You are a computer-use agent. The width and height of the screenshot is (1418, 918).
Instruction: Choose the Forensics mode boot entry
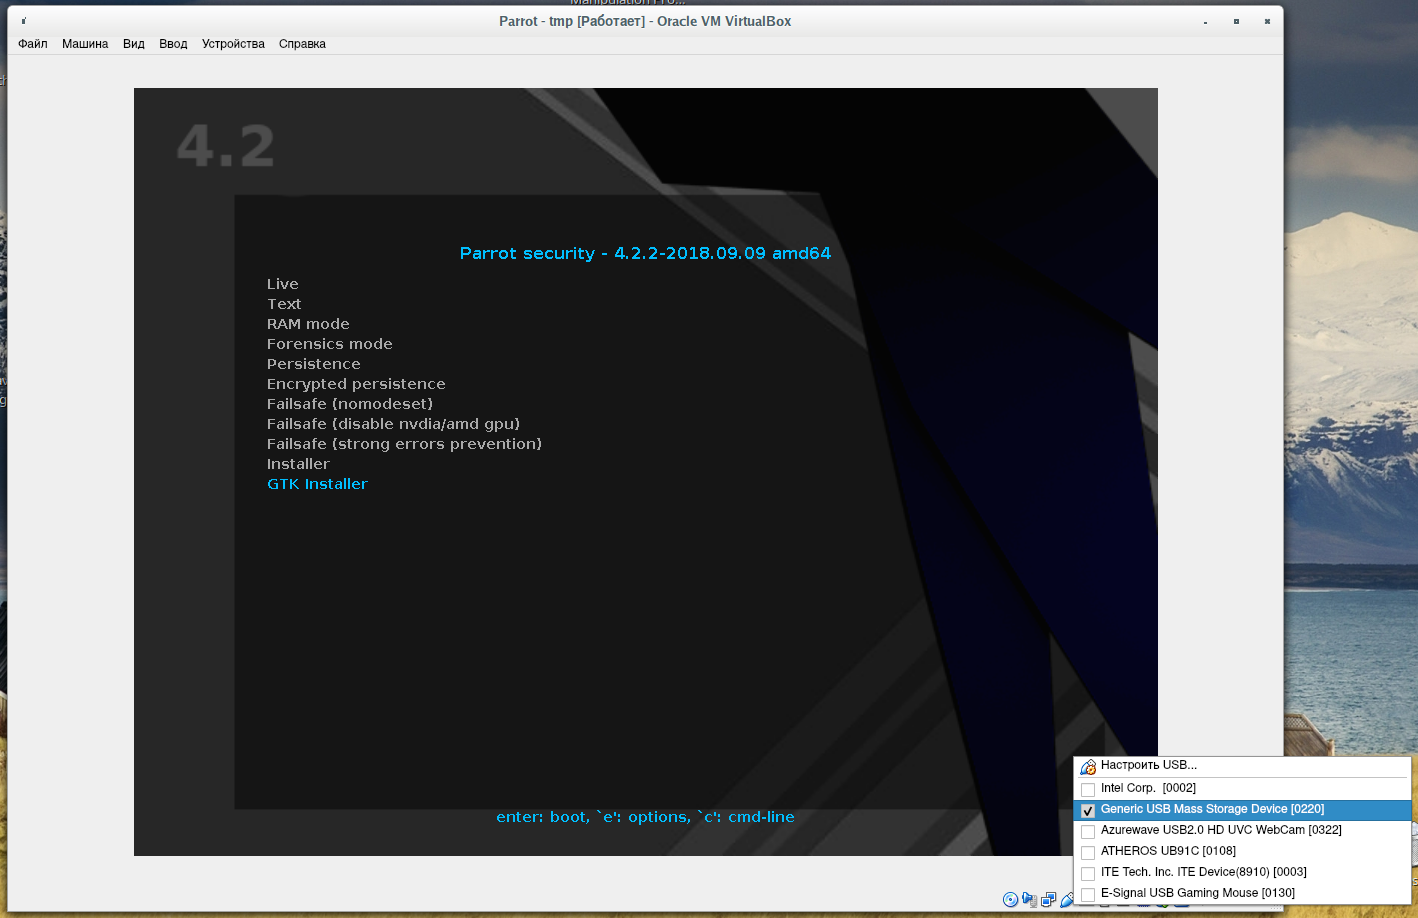(x=329, y=344)
